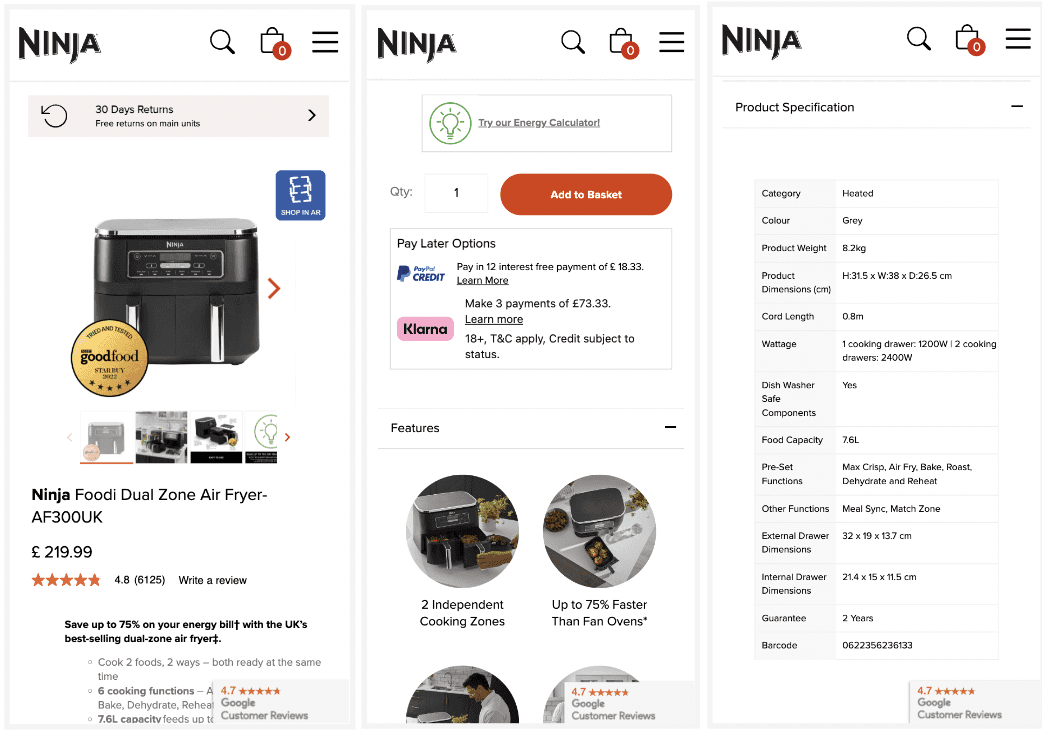Click the lightbulb Energy Calculator icon
This screenshot has height=730, width=1042.
[x=450, y=123]
